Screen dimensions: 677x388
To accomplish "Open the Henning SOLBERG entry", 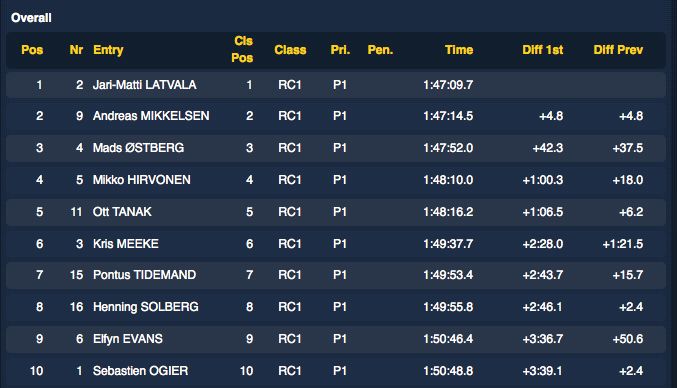I will click(x=335, y=307).
